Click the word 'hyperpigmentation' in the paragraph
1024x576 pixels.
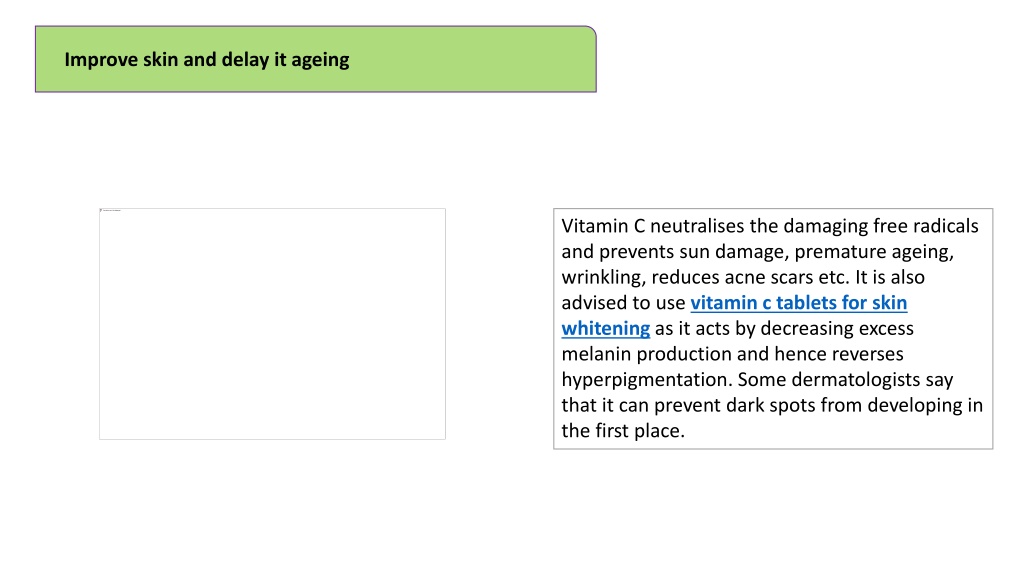point(646,380)
